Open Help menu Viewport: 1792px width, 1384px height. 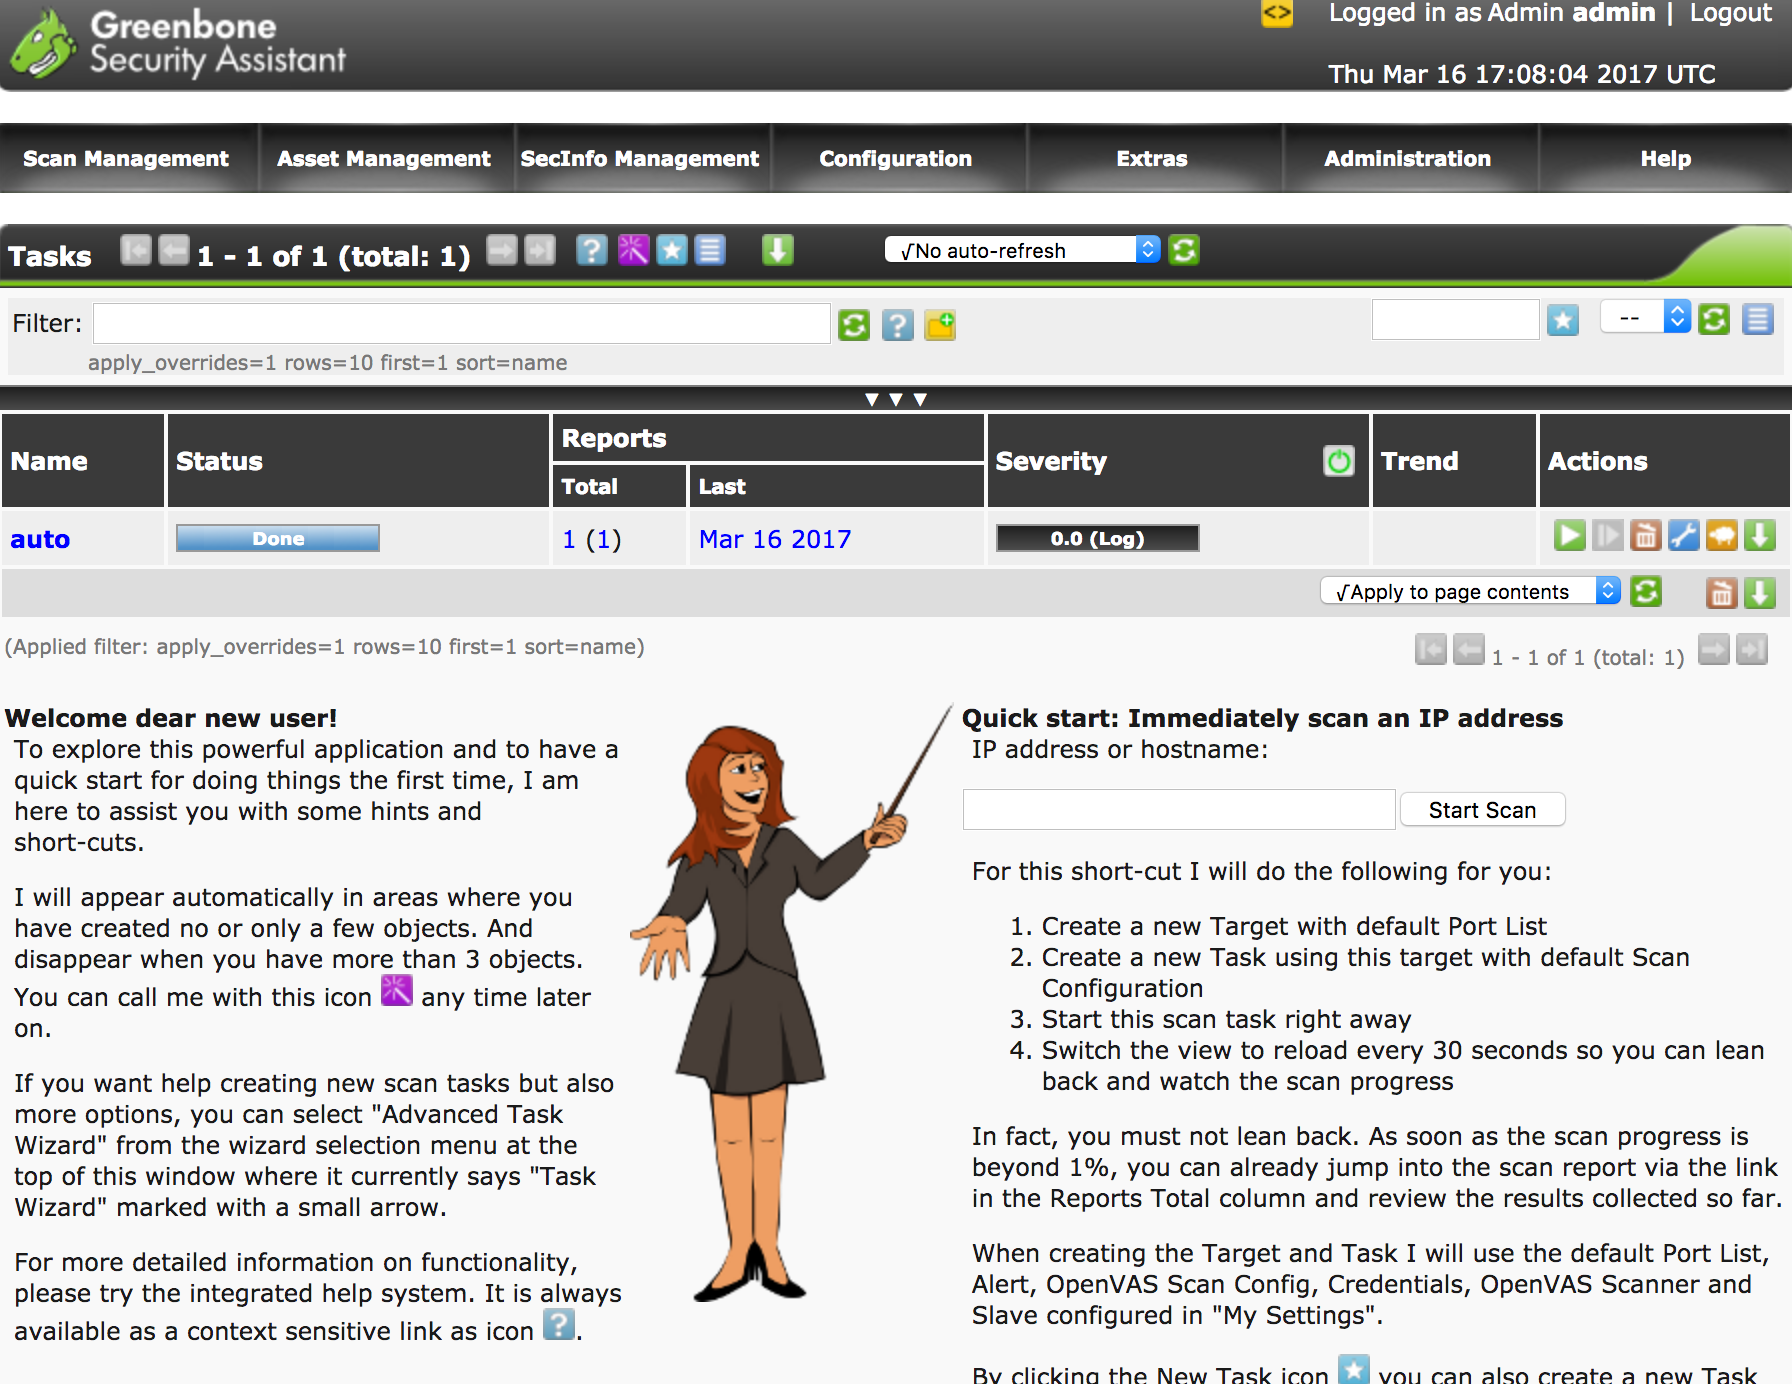click(x=1666, y=158)
